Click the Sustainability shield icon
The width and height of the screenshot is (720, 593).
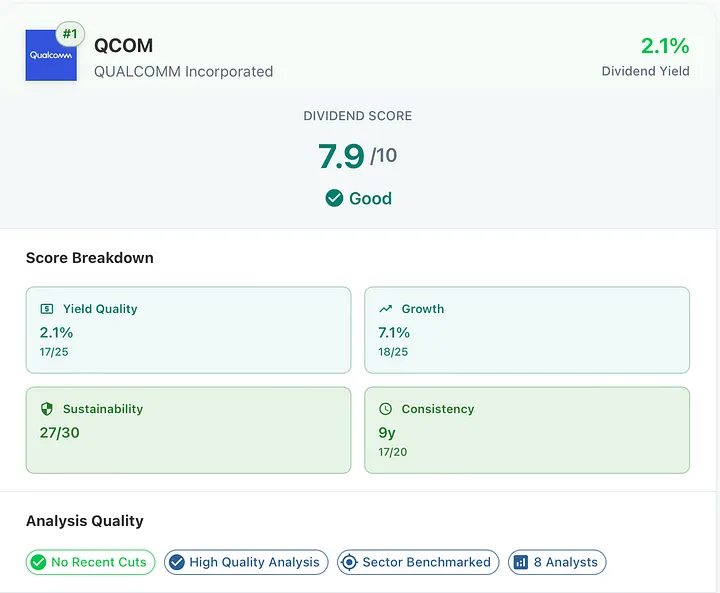click(x=47, y=409)
